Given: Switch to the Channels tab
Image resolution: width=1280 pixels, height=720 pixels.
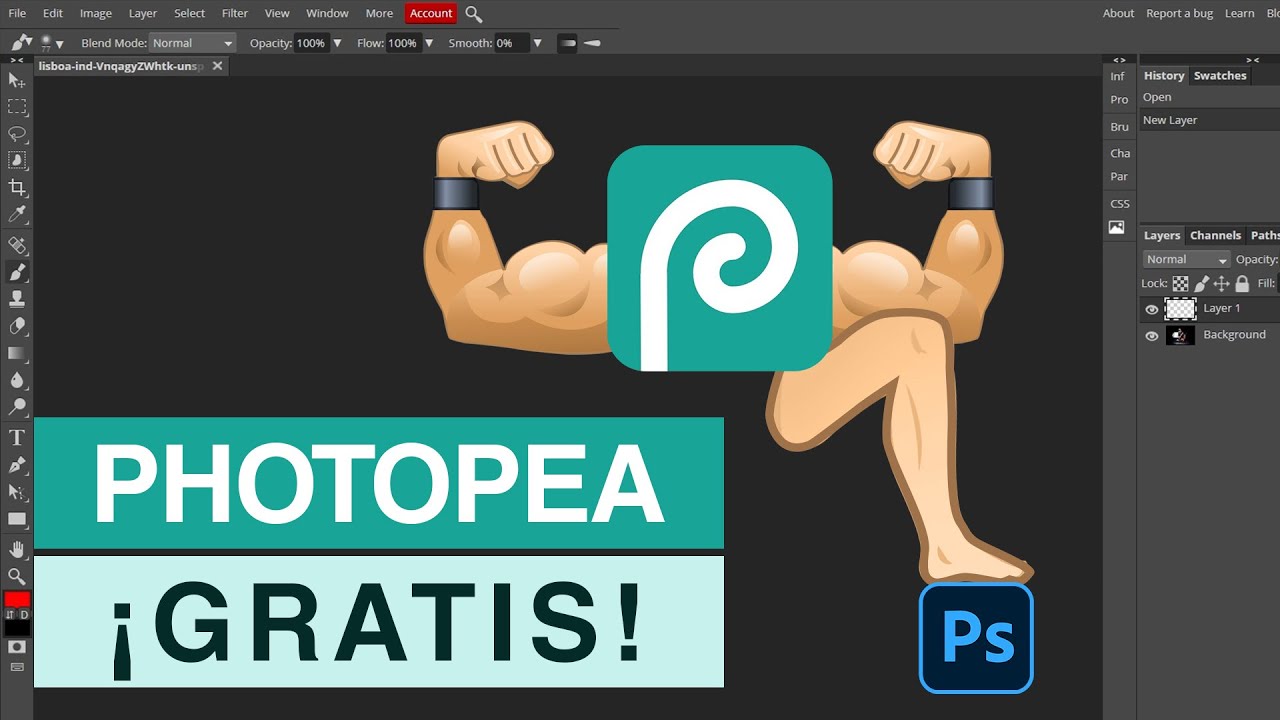Looking at the screenshot, I should click(1215, 236).
